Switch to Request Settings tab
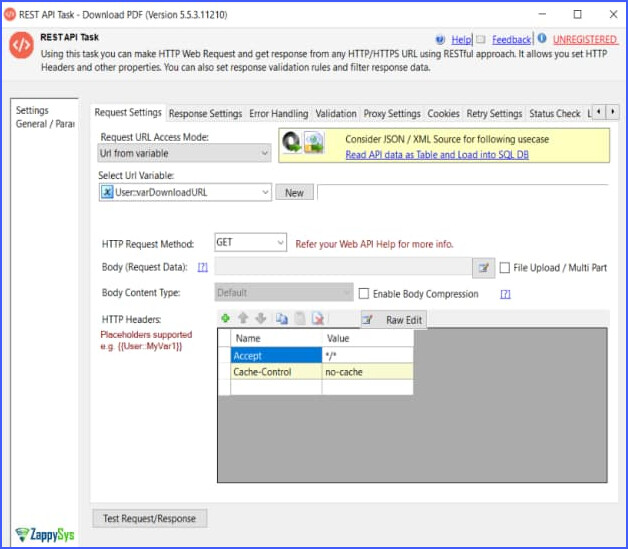Image resolution: width=628 pixels, height=549 pixels. click(x=128, y=113)
